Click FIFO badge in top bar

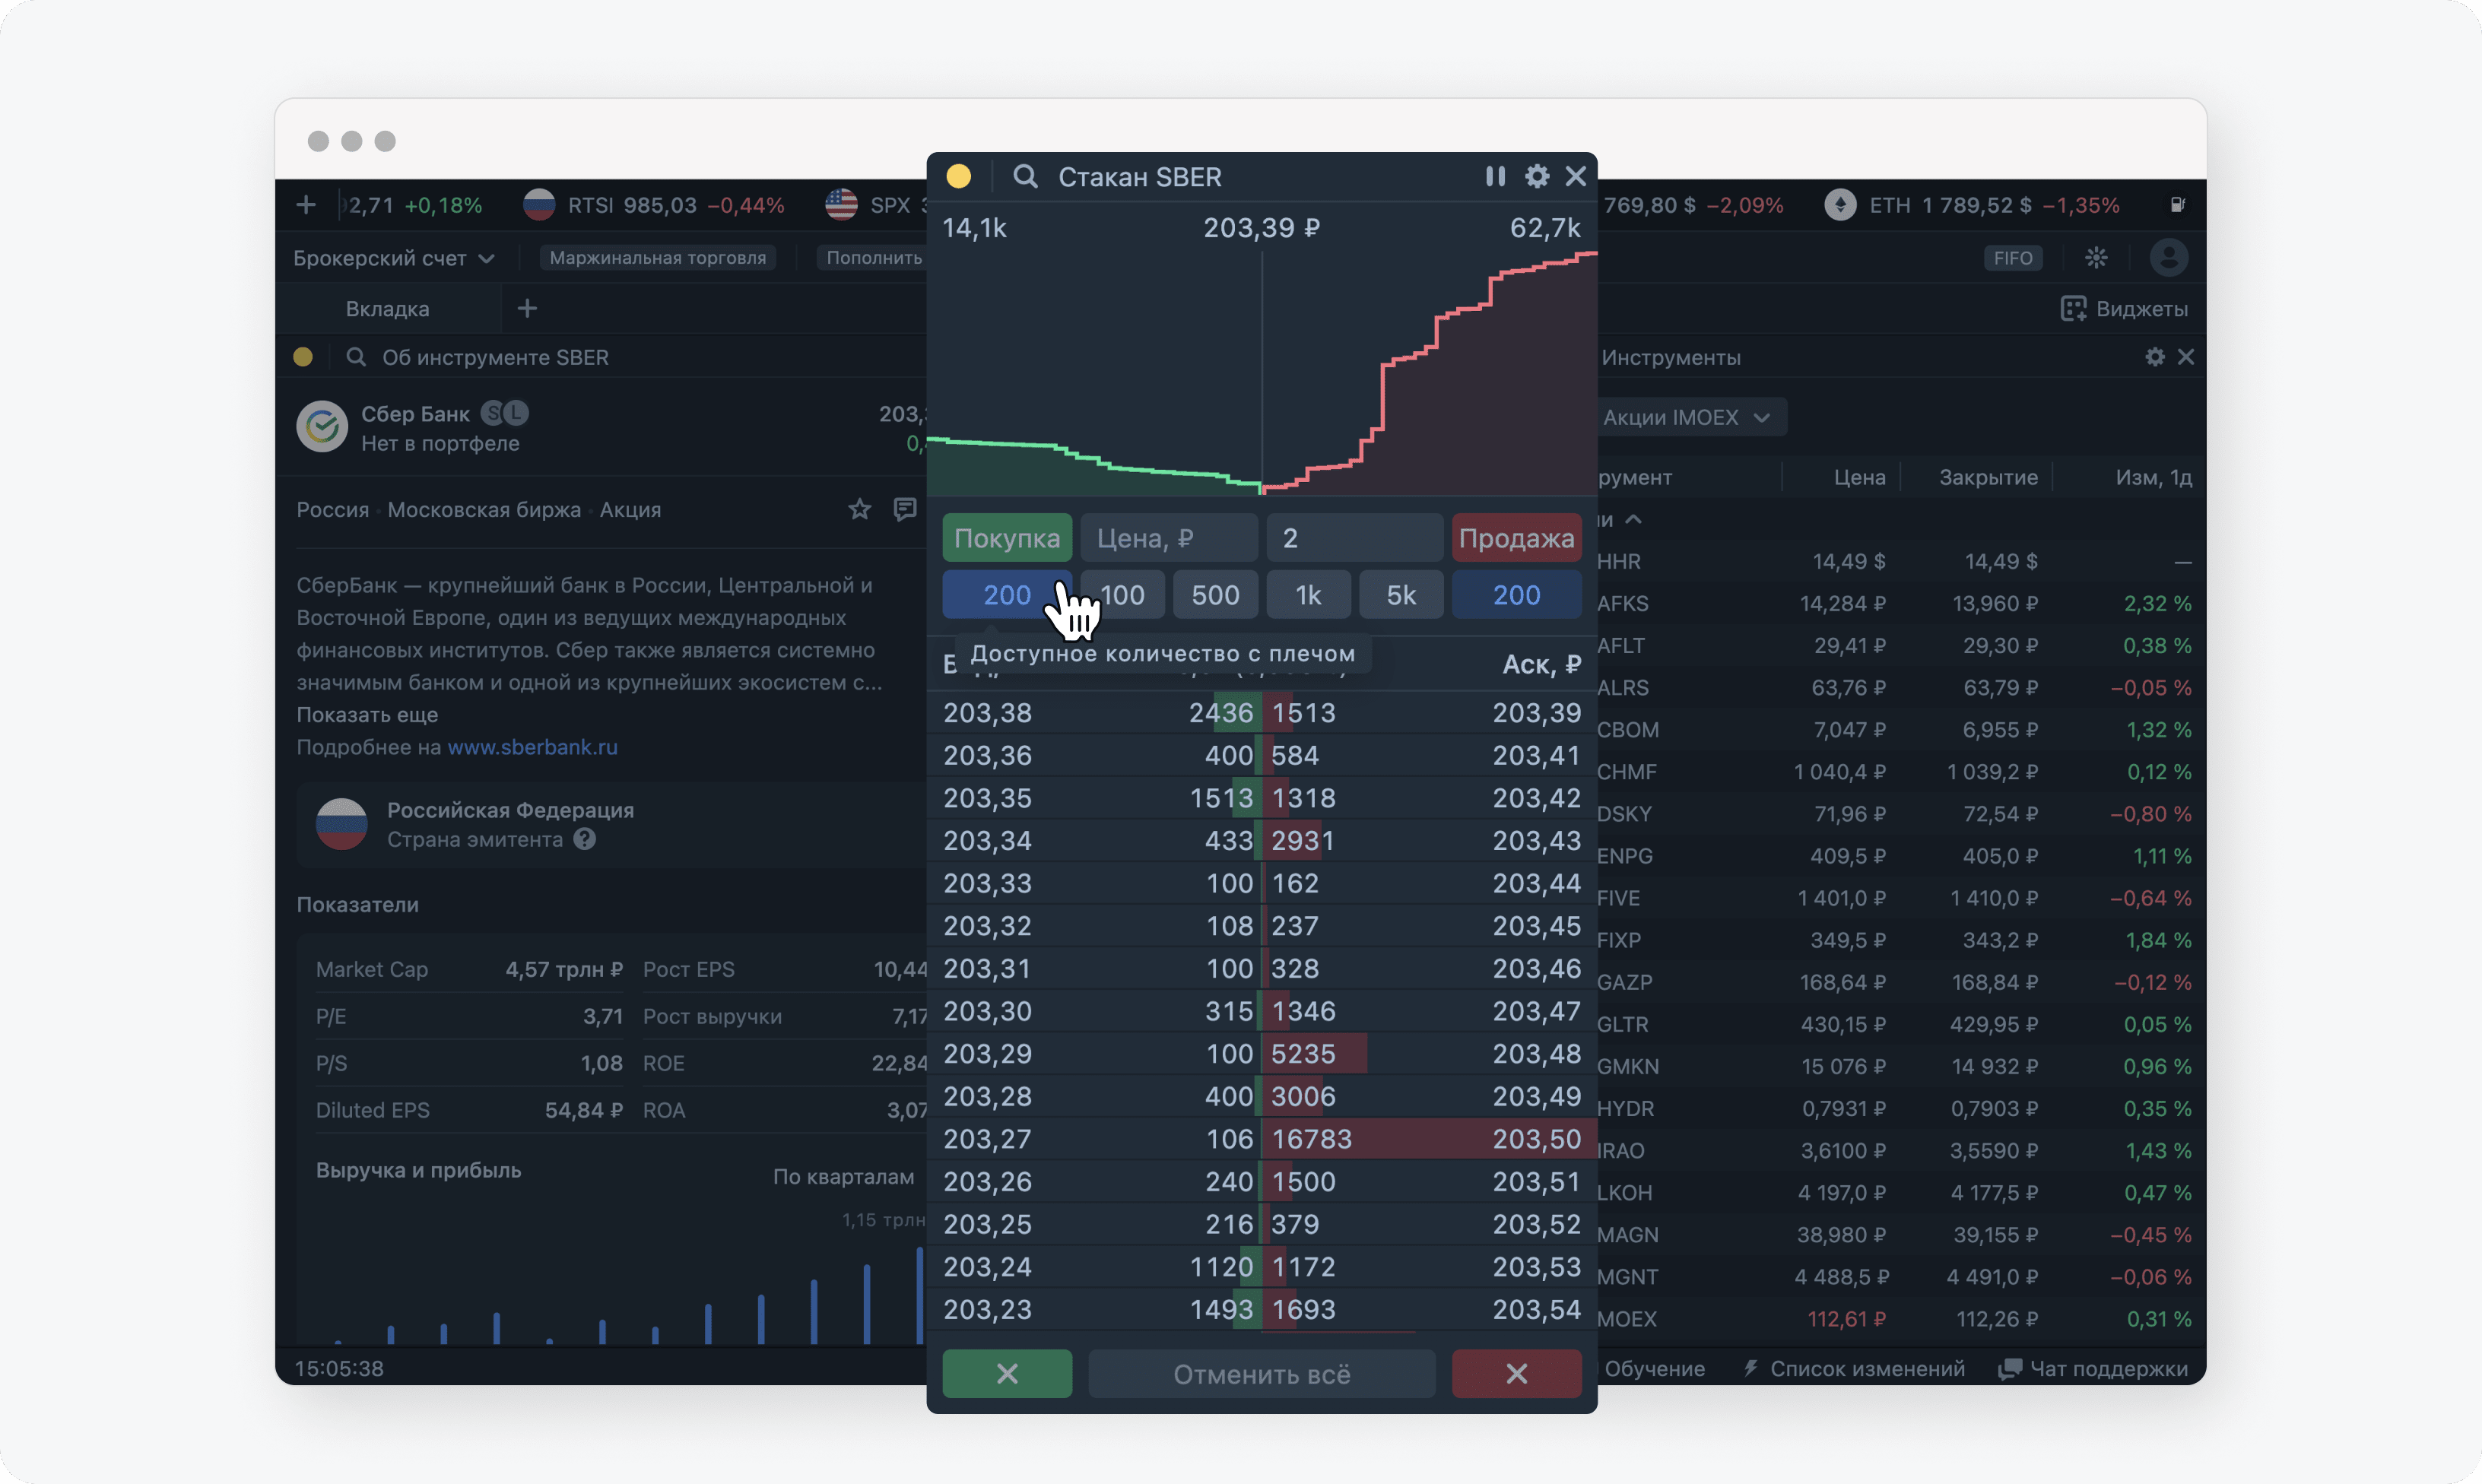coord(2012,258)
